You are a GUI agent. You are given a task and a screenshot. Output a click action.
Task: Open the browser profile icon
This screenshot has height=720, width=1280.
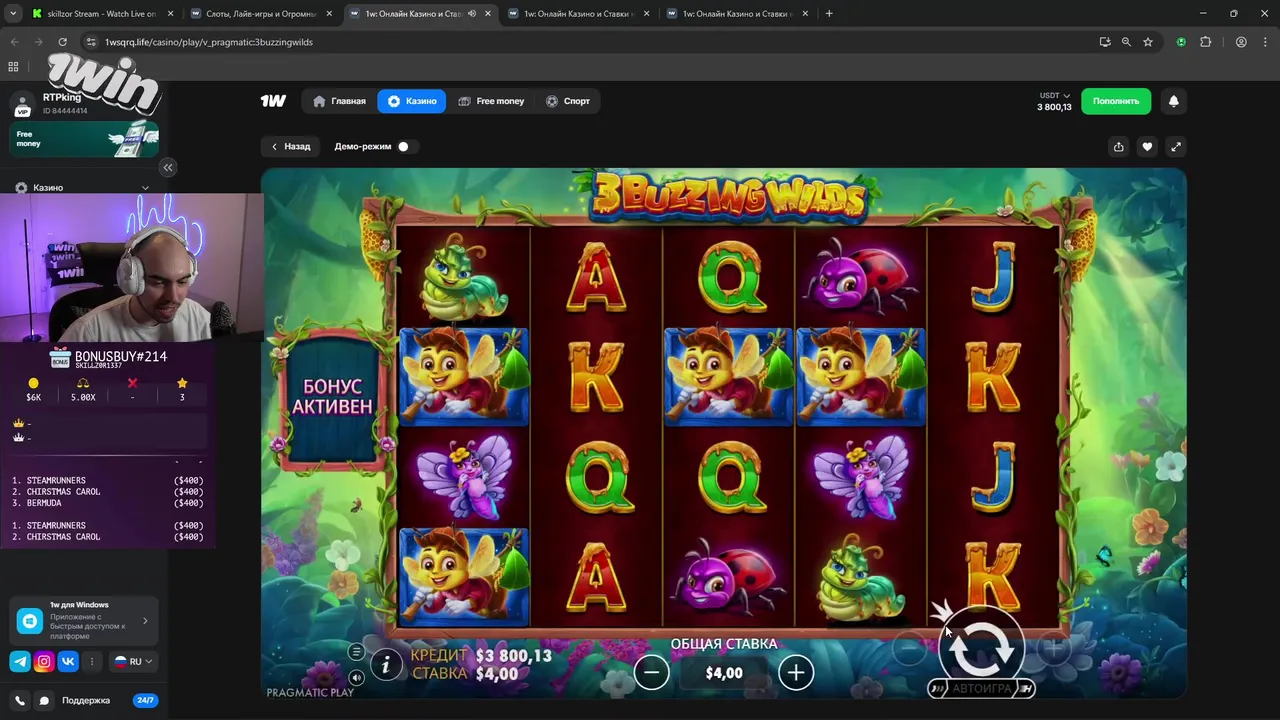click(x=1241, y=42)
